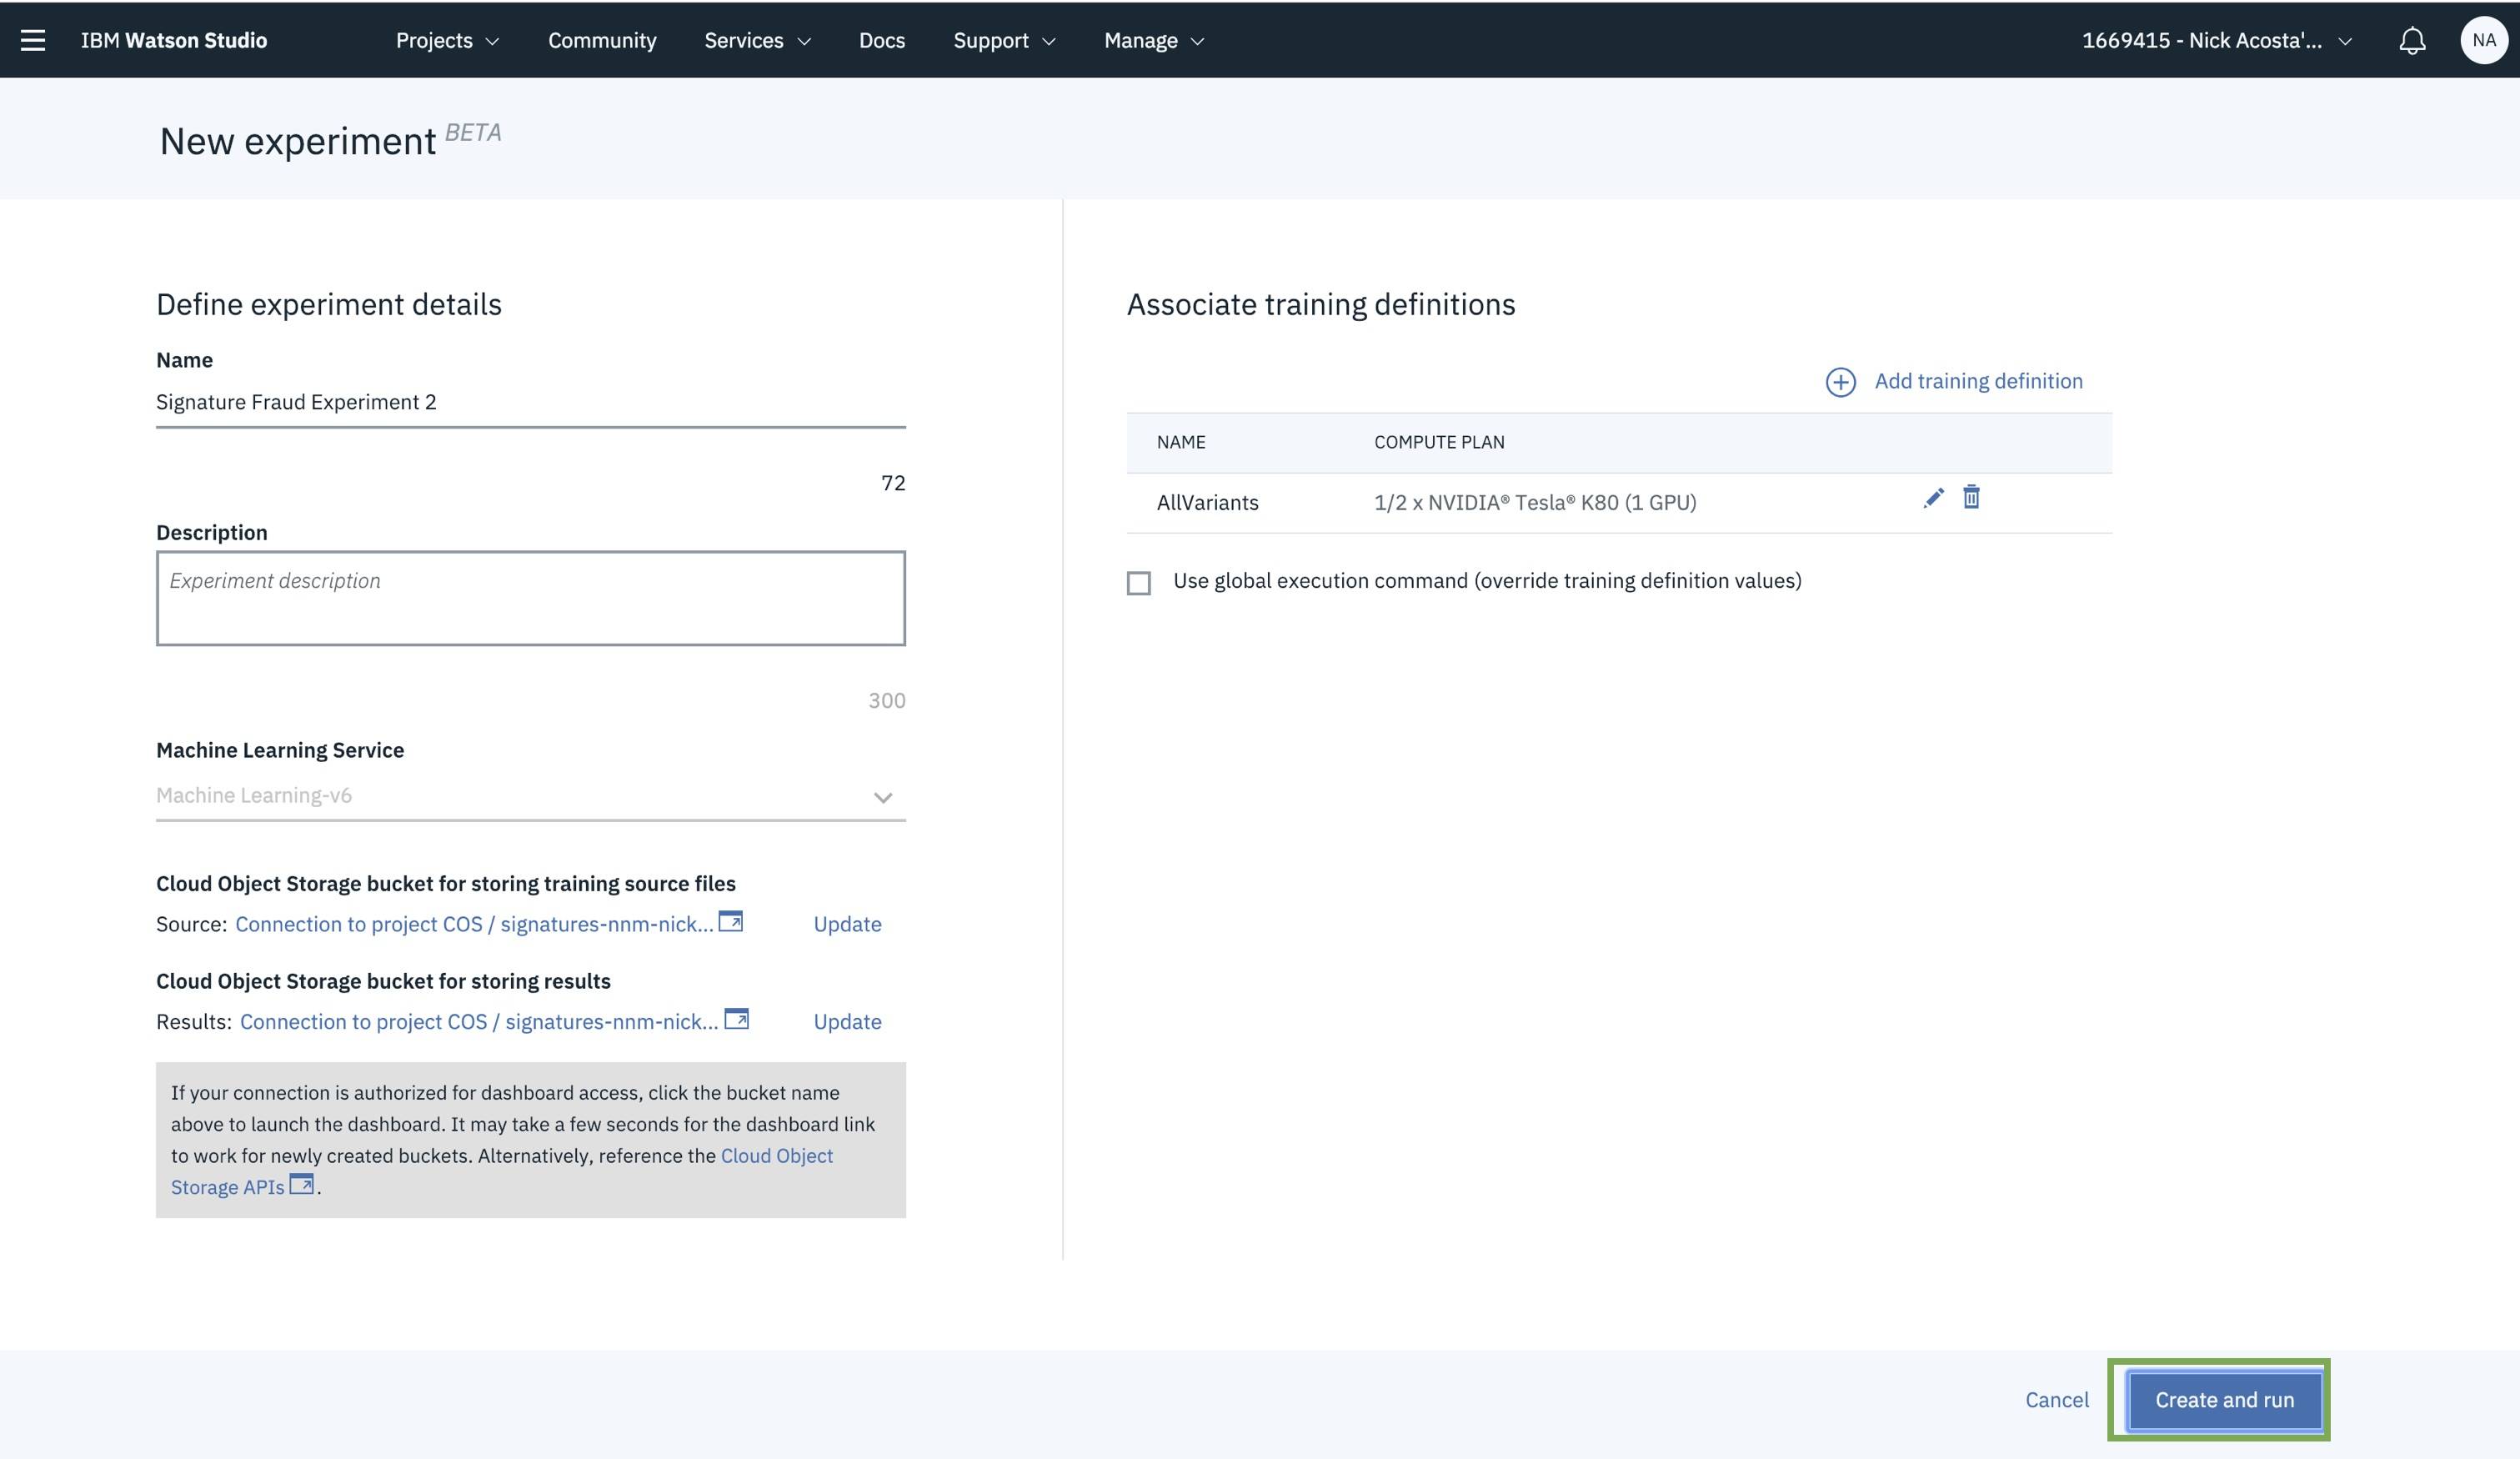Open results bucket external link icon
Screen dimensions: 2520x1459
click(x=736, y=1019)
